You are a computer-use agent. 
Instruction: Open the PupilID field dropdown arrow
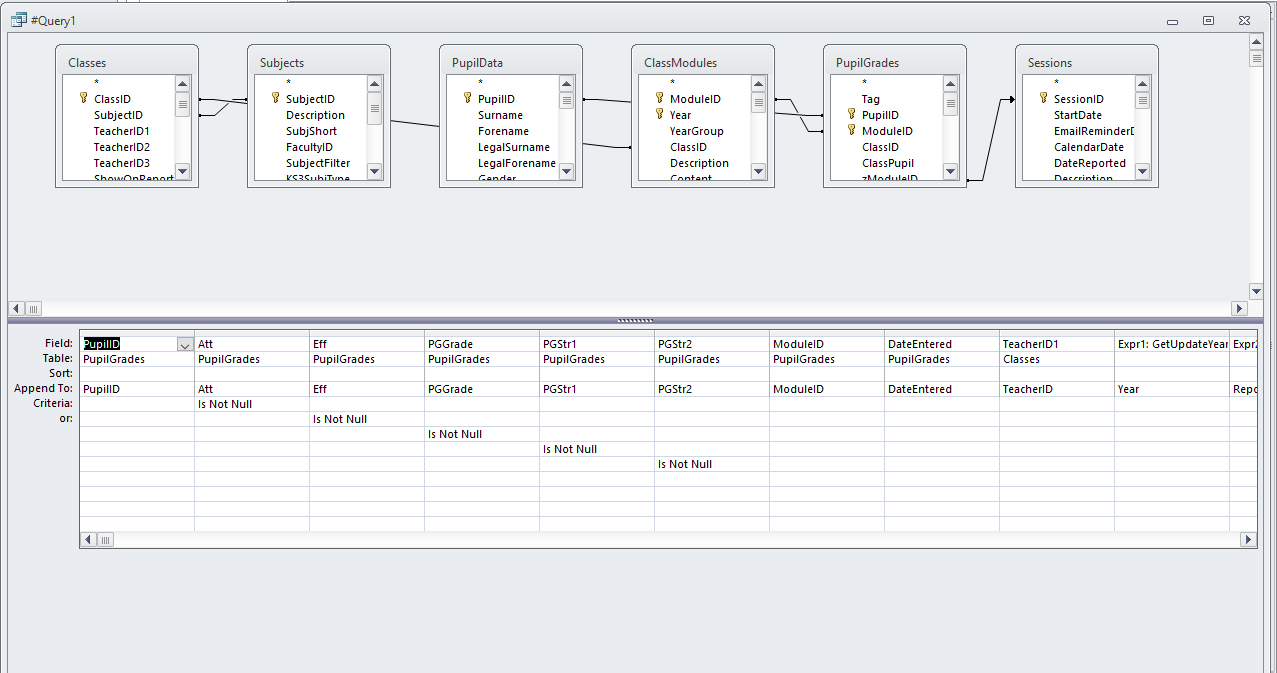(x=184, y=344)
